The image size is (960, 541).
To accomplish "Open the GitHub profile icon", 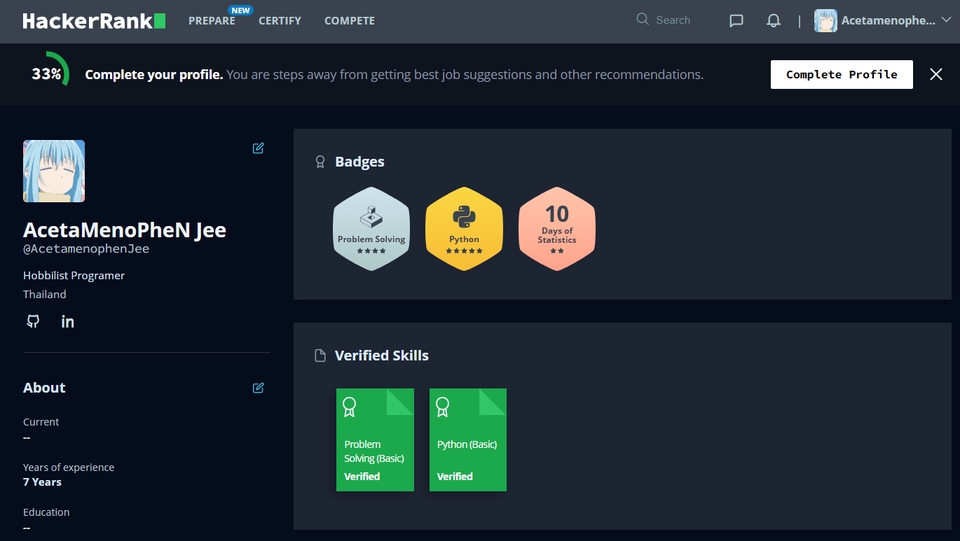I will pyautogui.click(x=33, y=321).
